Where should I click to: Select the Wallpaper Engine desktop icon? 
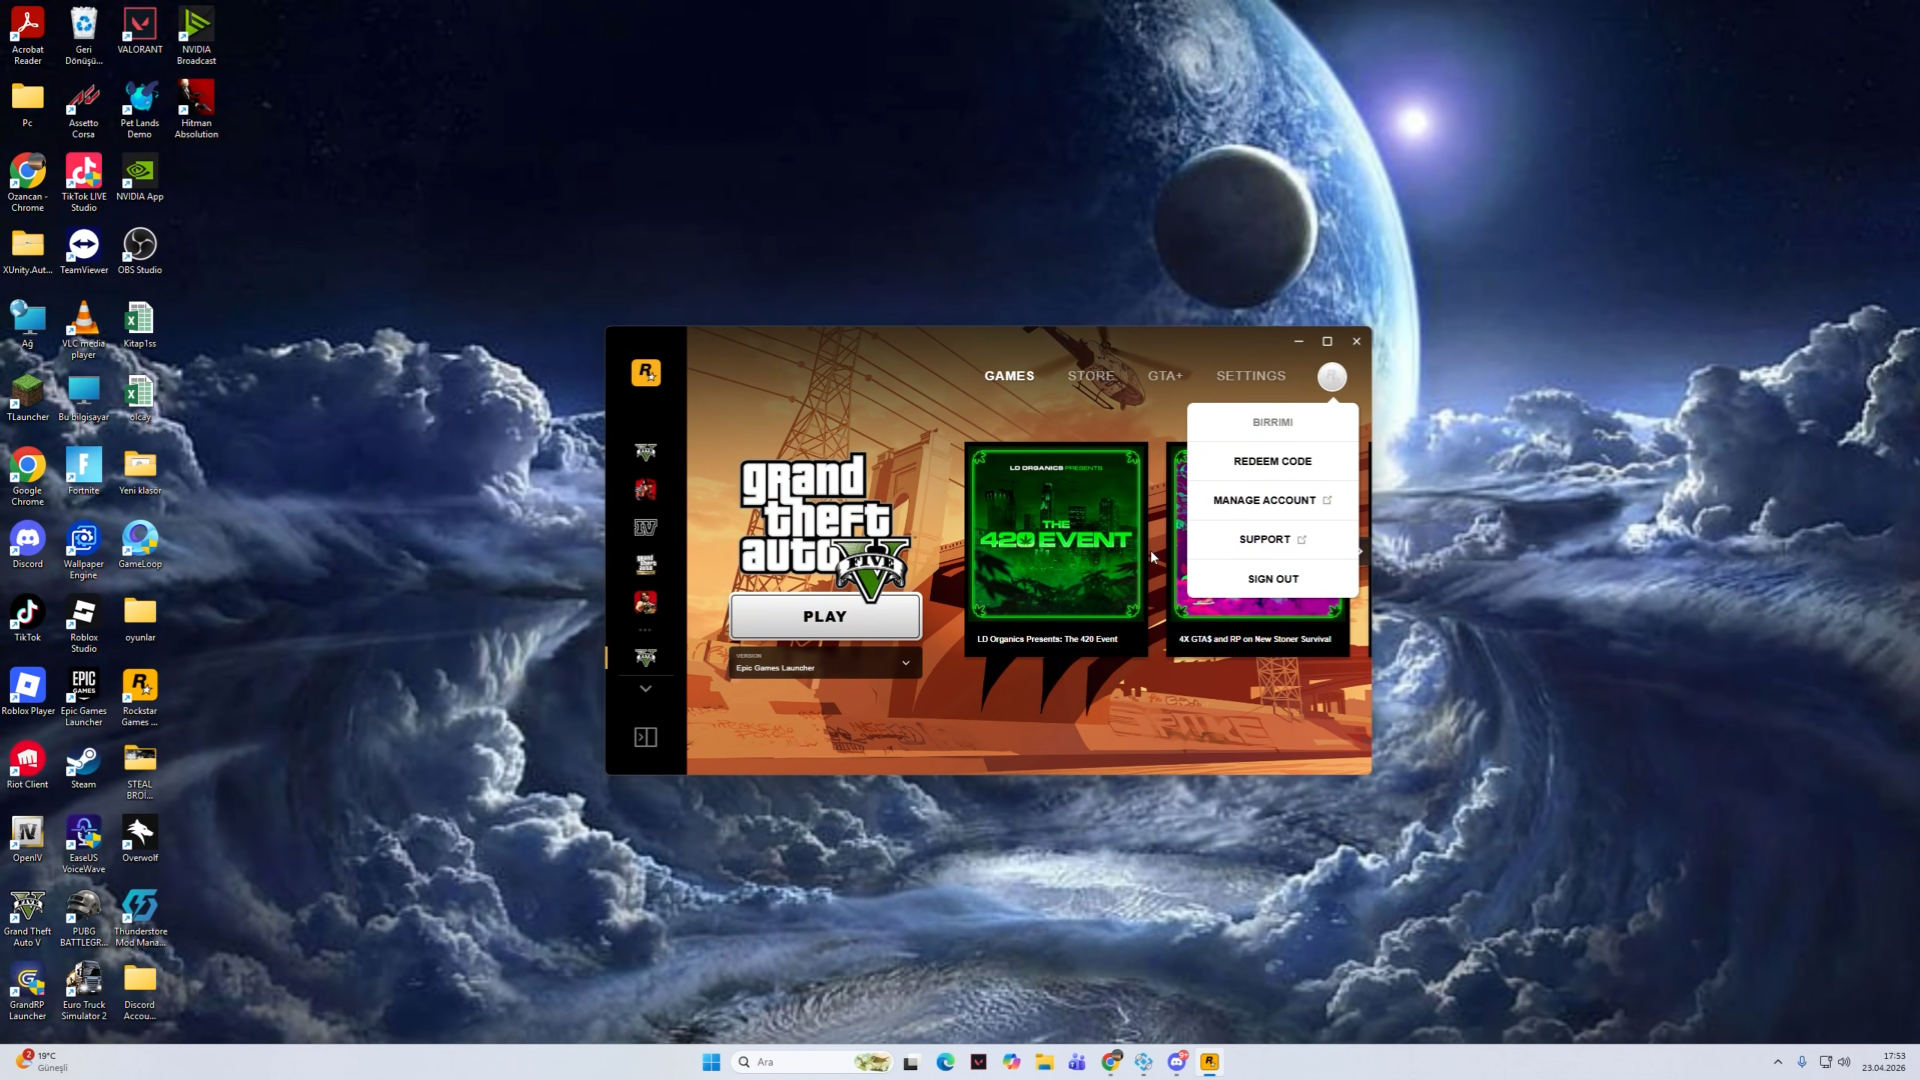tap(84, 550)
